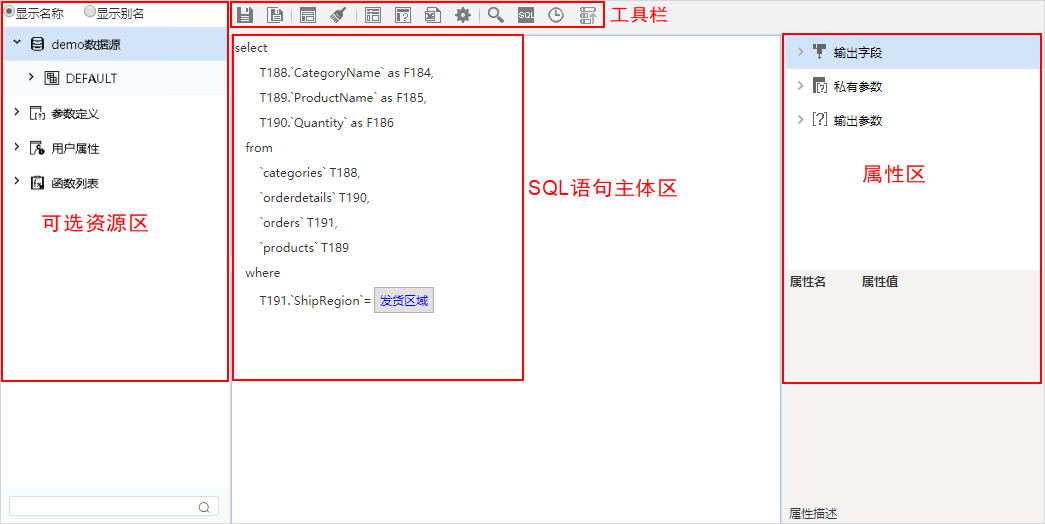1045x524 pixels.
Task: Click the line `orders` T191
Action: [x=299, y=223]
